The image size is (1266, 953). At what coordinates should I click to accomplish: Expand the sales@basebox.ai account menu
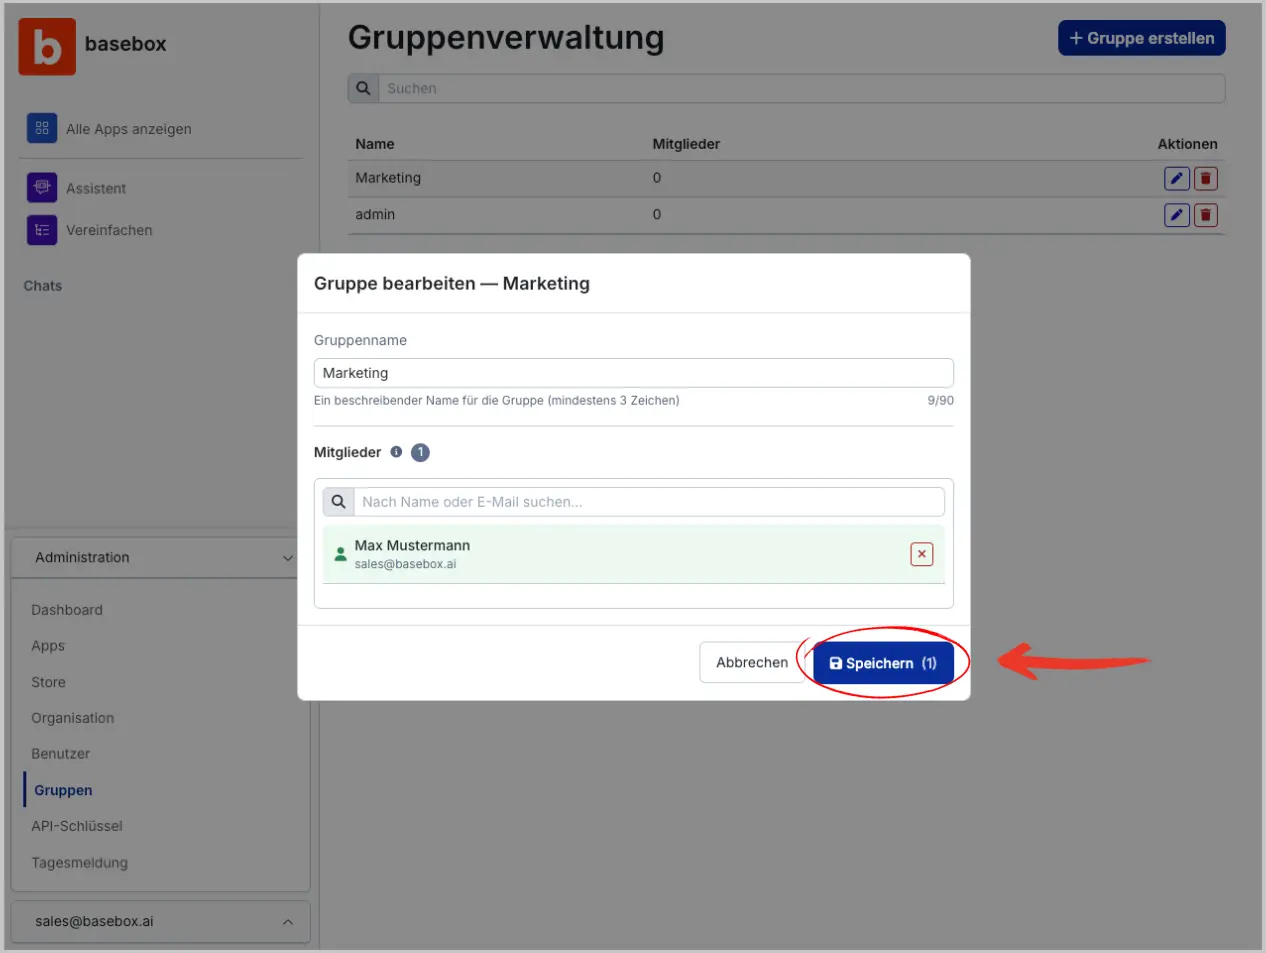tap(287, 922)
